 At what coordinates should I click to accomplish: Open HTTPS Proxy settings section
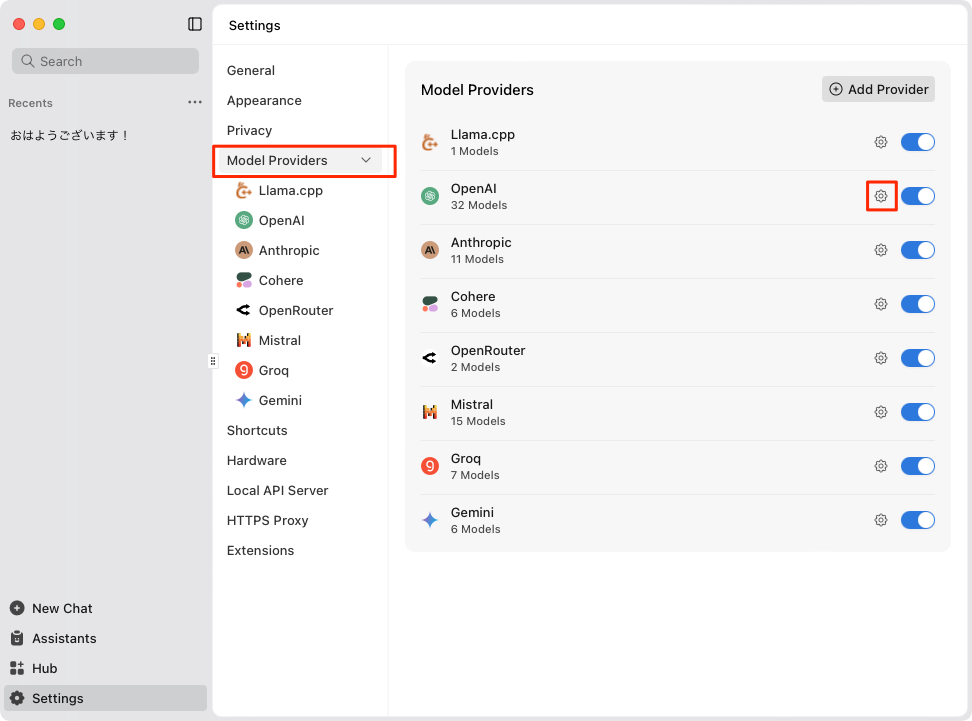267,520
